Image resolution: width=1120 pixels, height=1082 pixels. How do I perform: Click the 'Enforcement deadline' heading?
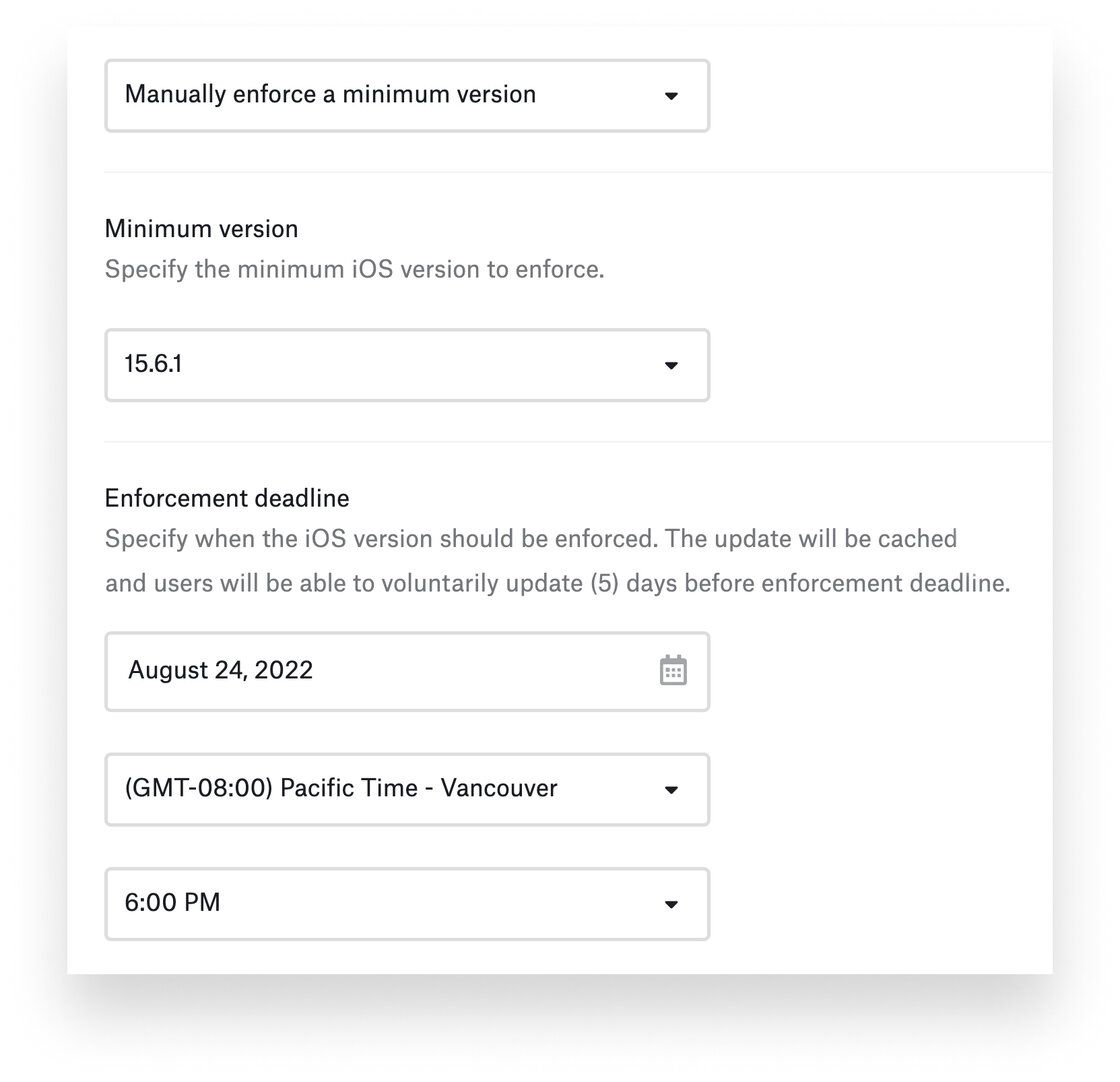(x=227, y=498)
